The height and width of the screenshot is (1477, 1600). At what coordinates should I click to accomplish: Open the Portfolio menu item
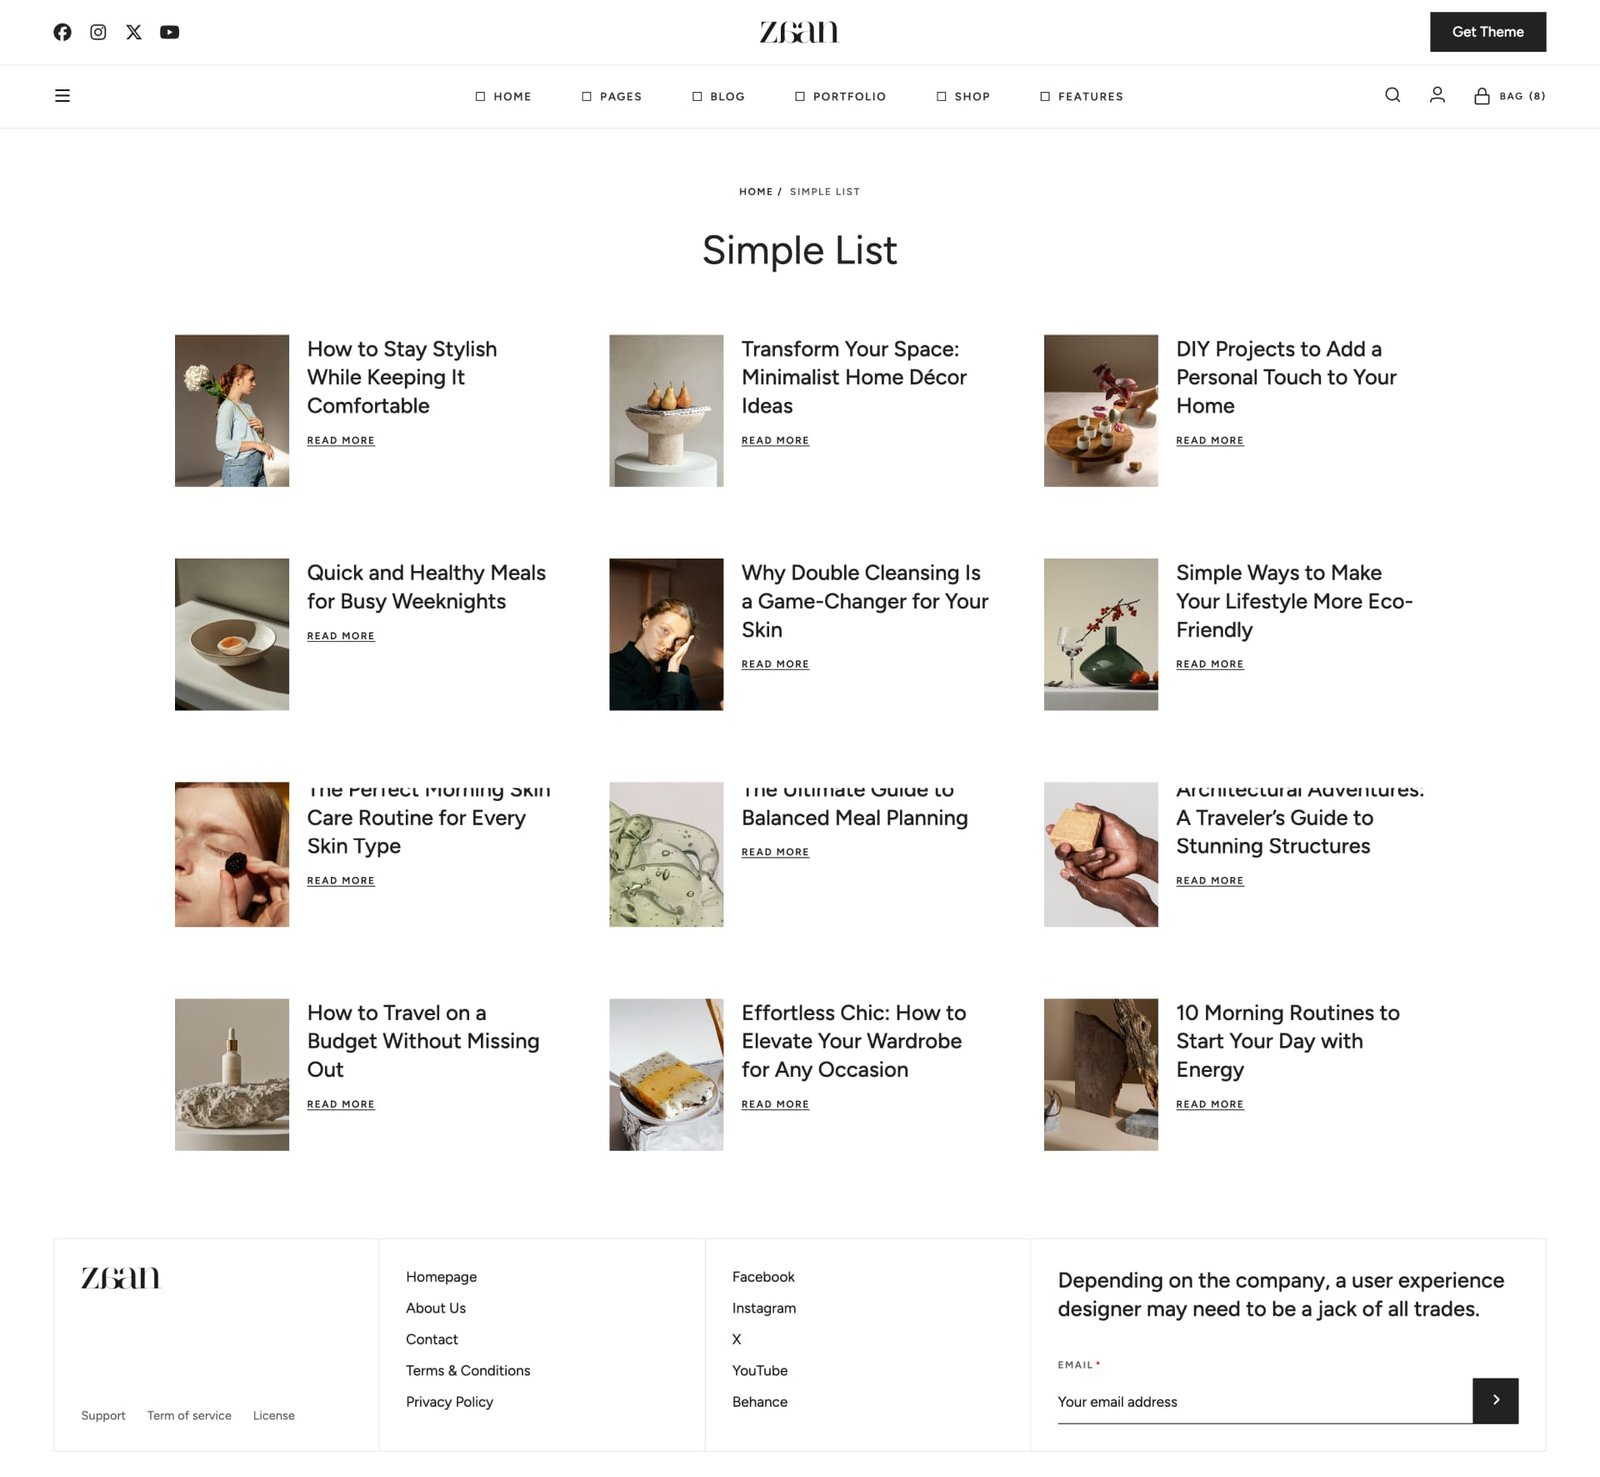click(x=840, y=97)
